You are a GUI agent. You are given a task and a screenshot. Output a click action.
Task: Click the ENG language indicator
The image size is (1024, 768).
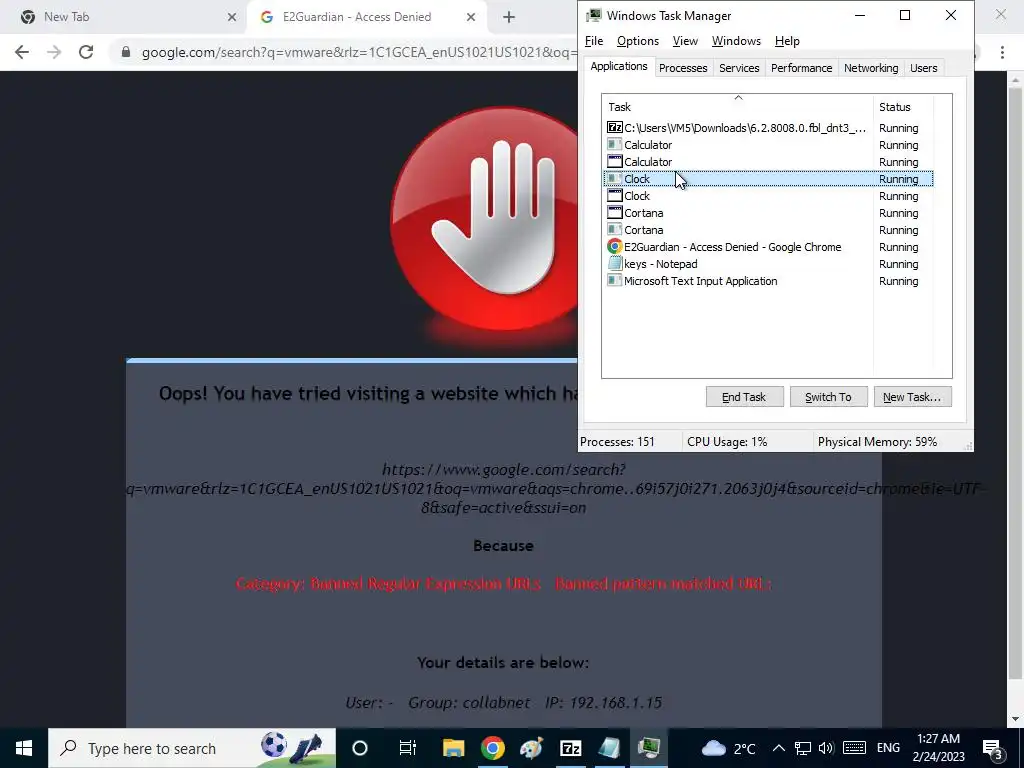[x=888, y=748]
